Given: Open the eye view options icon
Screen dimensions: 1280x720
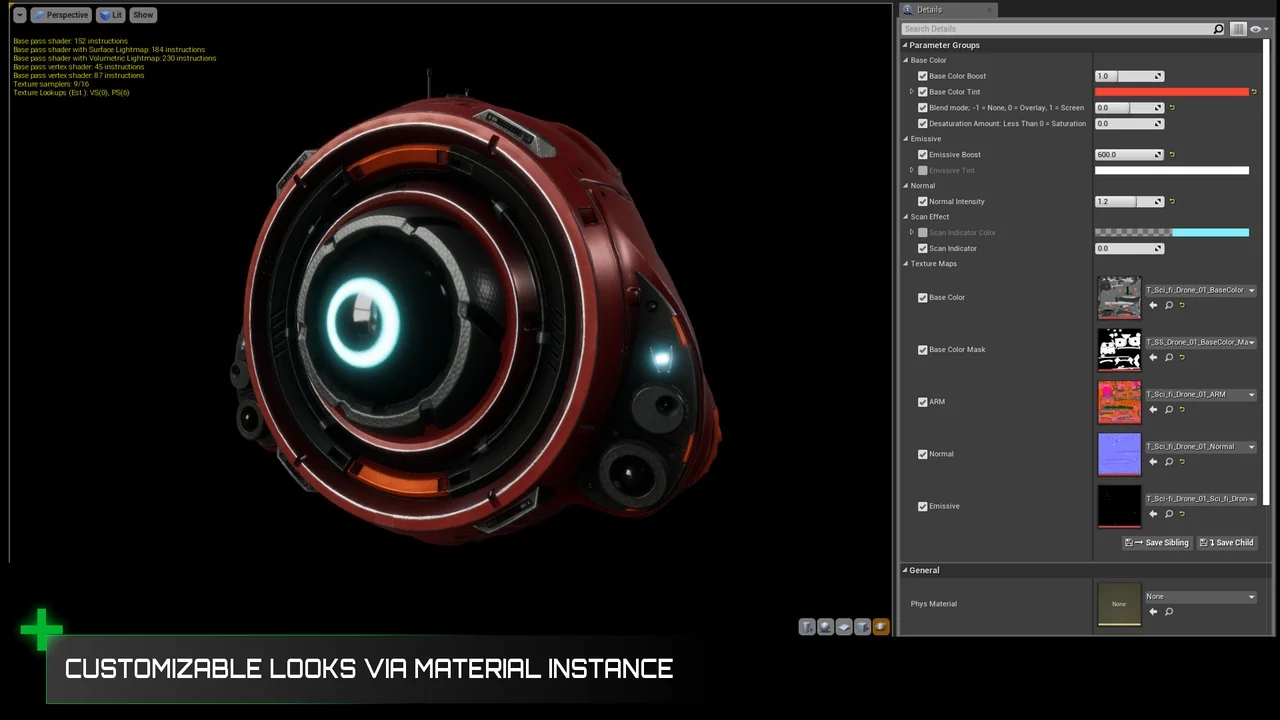Looking at the screenshot, I should (x=1256, y=29).
